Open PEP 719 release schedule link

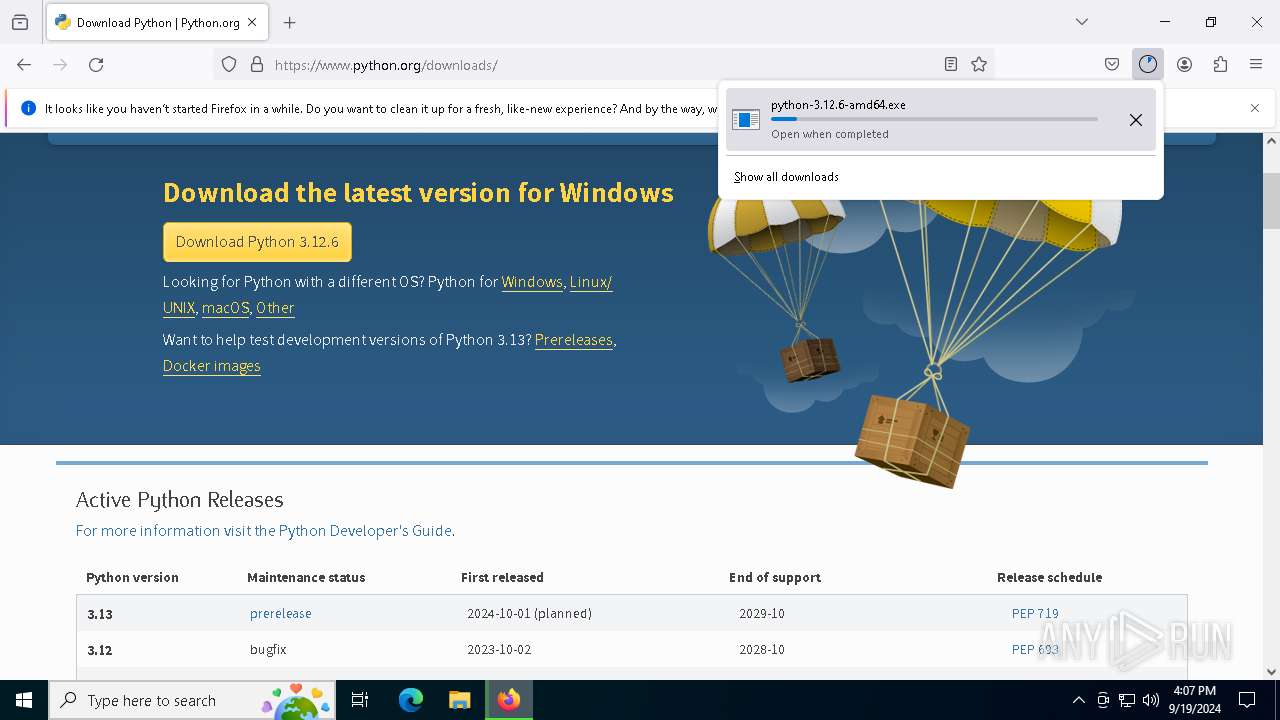[1035, 613]
